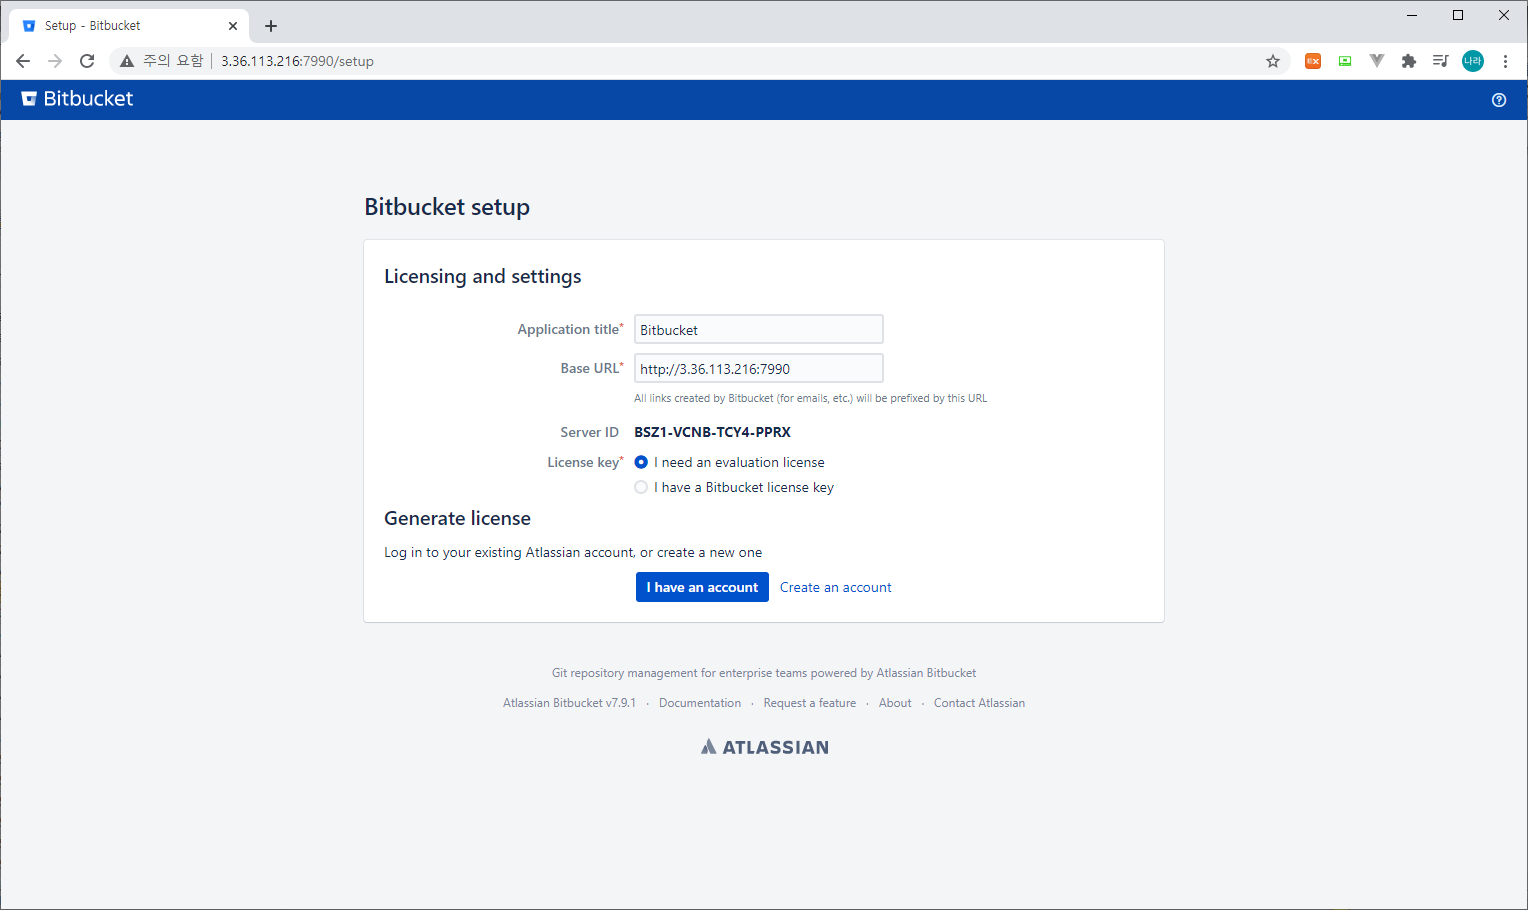Click I have an account button
The height and width of the screenshot is (910, 1528).
click(x=702, y=587)
